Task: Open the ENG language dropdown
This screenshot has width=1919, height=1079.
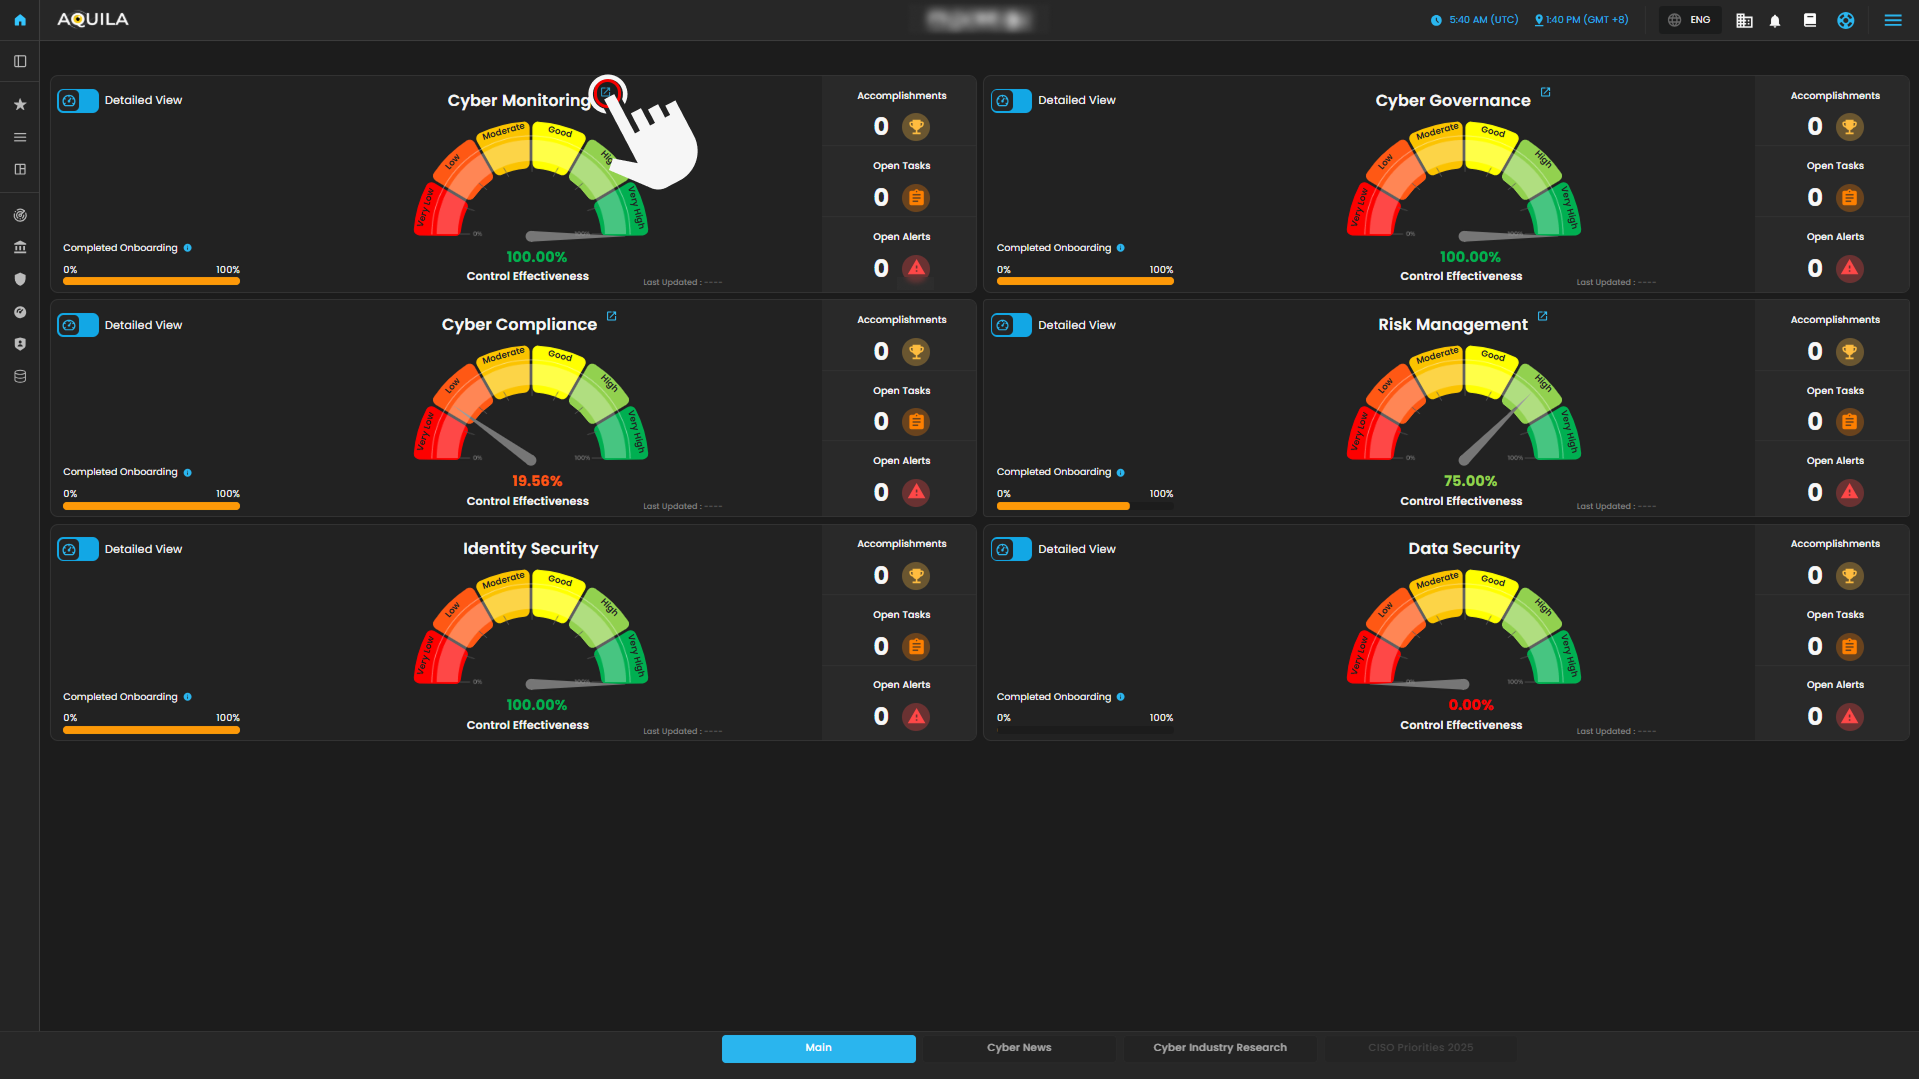Action: [1690, 20]
